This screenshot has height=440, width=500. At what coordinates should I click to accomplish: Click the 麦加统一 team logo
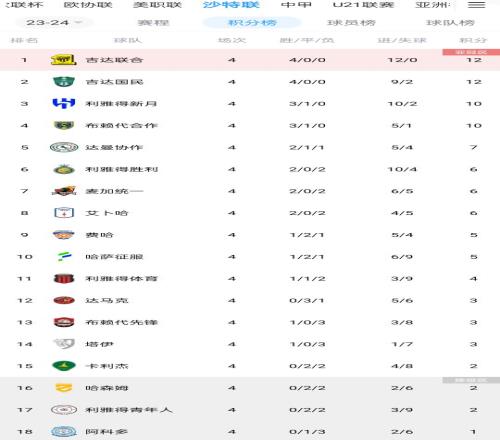[x=64, y=191]
